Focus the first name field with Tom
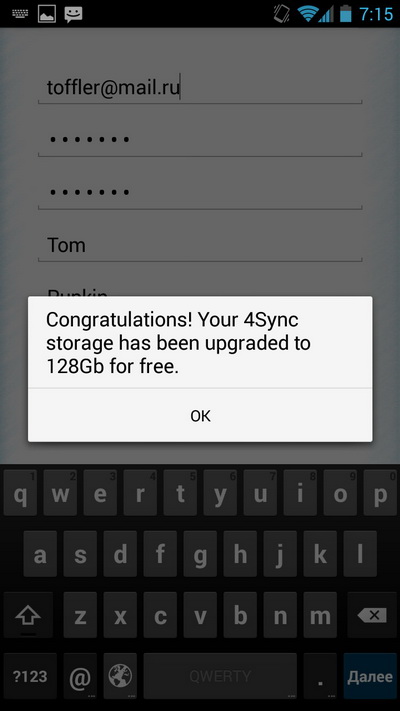The height and width of the screenshot is (711, 400). [200, 245]
